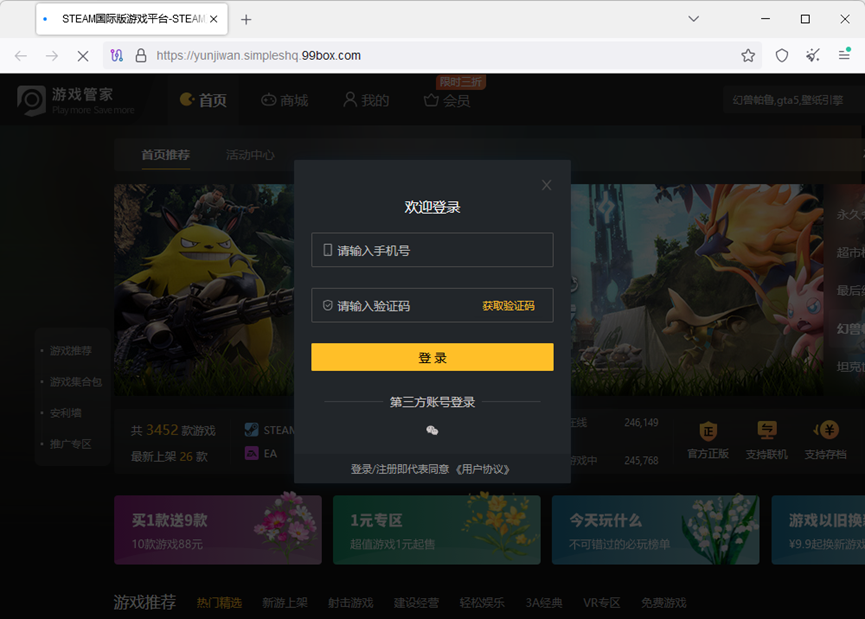The image size is (865, 619).
Task: Select the 热门精选 category tab
Action: point(219,603)
